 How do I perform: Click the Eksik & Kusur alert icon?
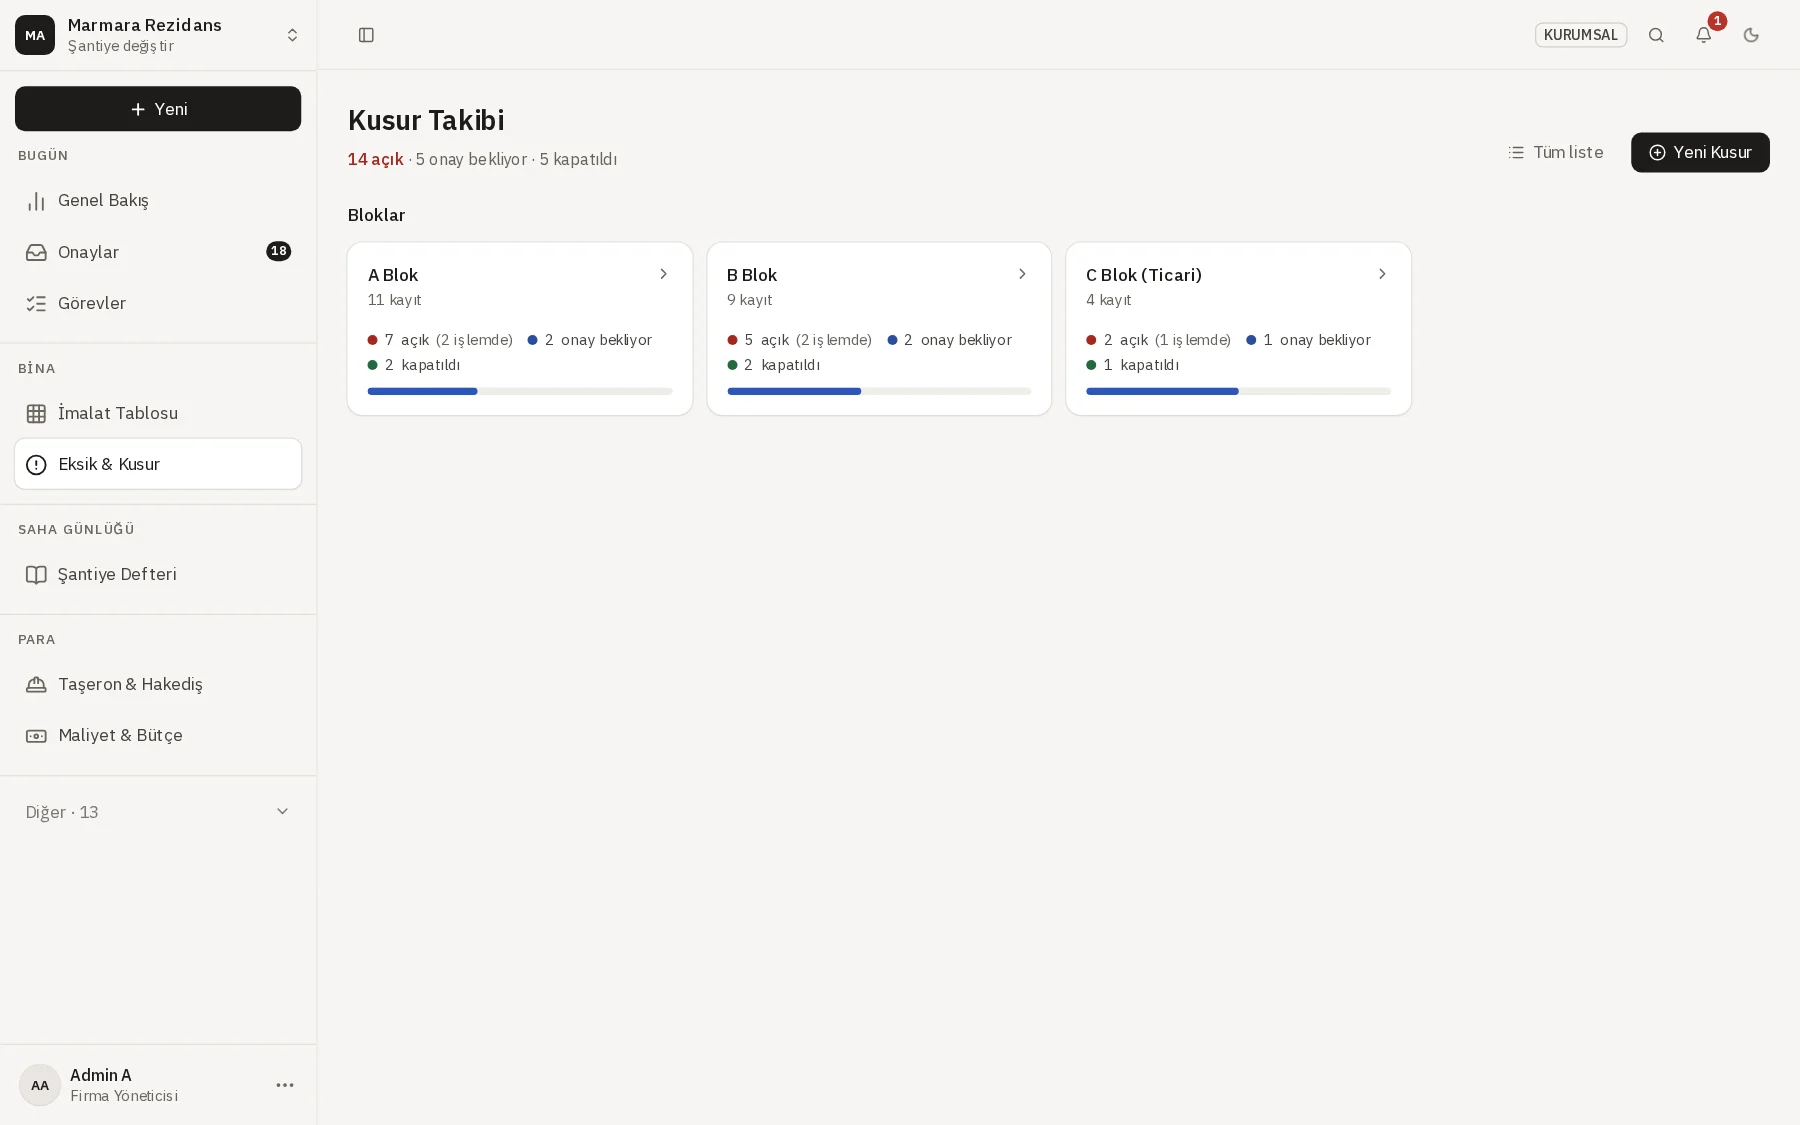coord(36,464)
